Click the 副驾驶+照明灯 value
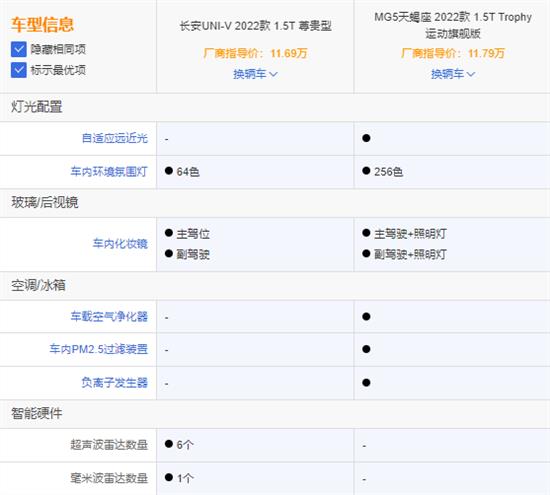The image size is (550, 495). coord(410,254)
